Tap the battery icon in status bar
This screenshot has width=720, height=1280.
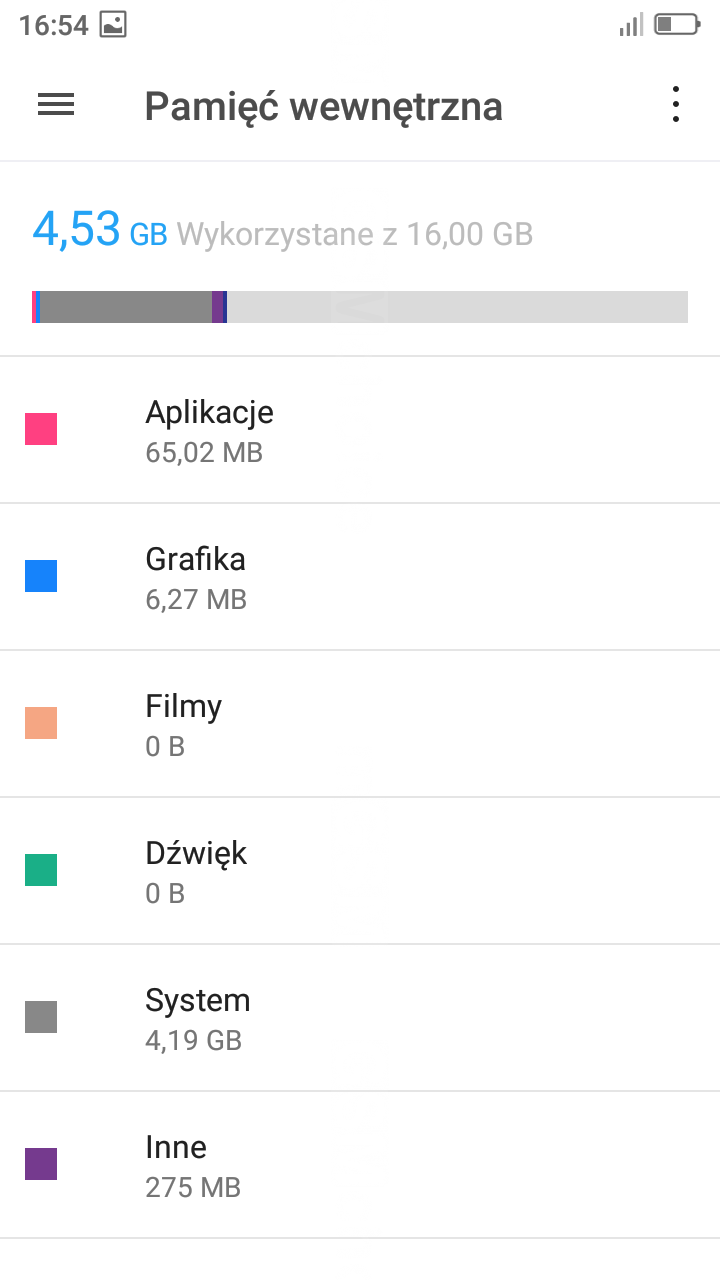pos(676,25)
